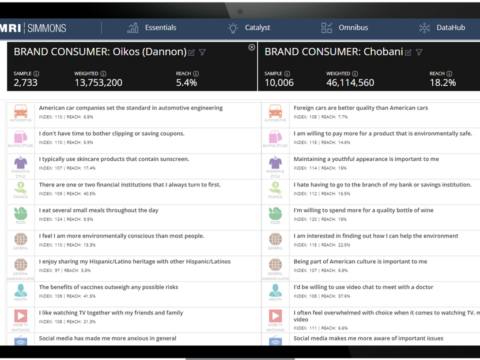Open filter for Oikos (Dannon) panel
This screenshot has width=480, height=360.
[x=202, y=52]
